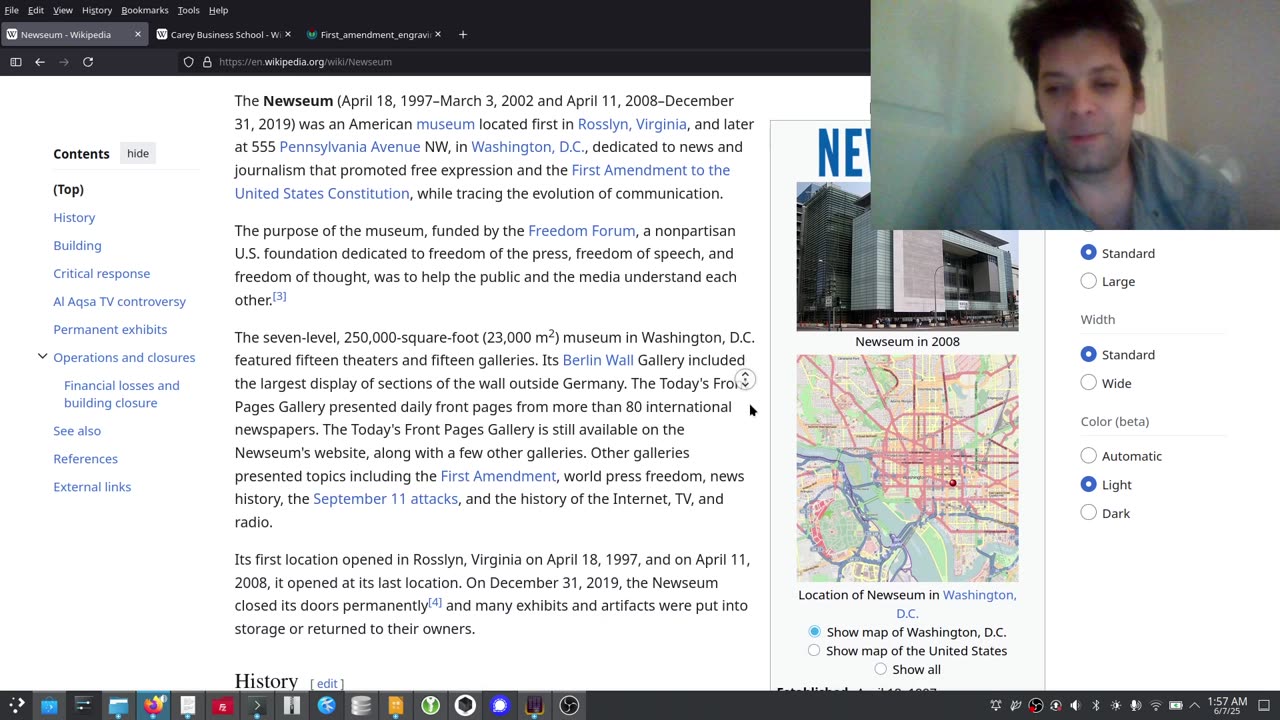This screenshot has width=1280, height=720.
Task: Close the Newseum Wikipedia tab
Action: (x=138, y=34)
